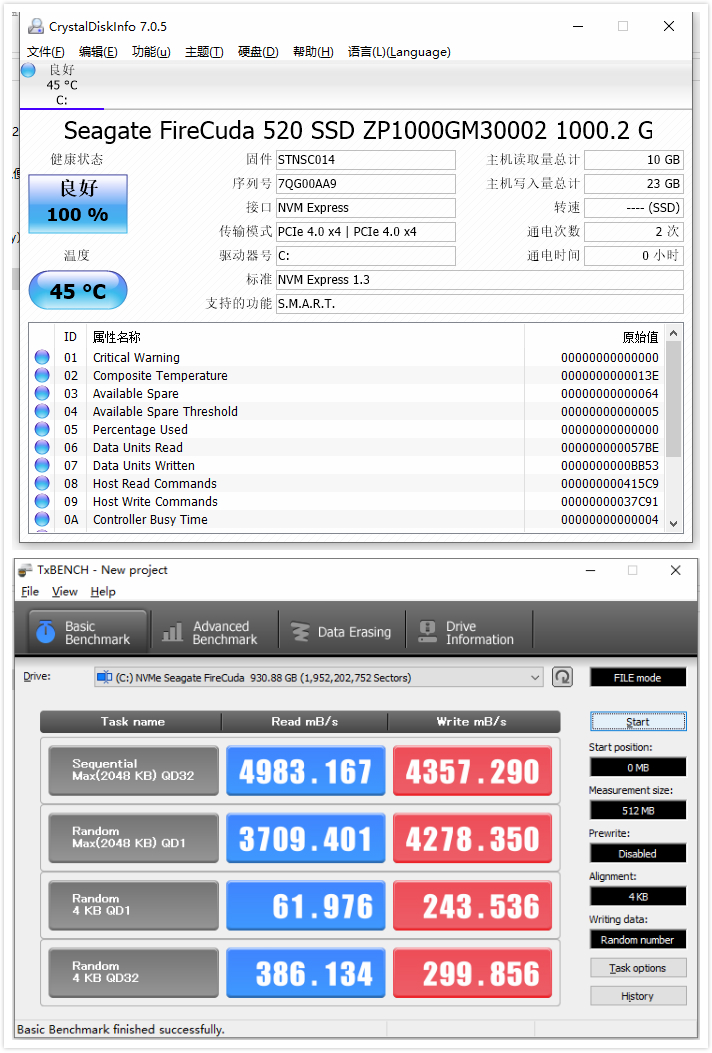
Task: Select the C: disk status orb at top
Action: point(28,70)
